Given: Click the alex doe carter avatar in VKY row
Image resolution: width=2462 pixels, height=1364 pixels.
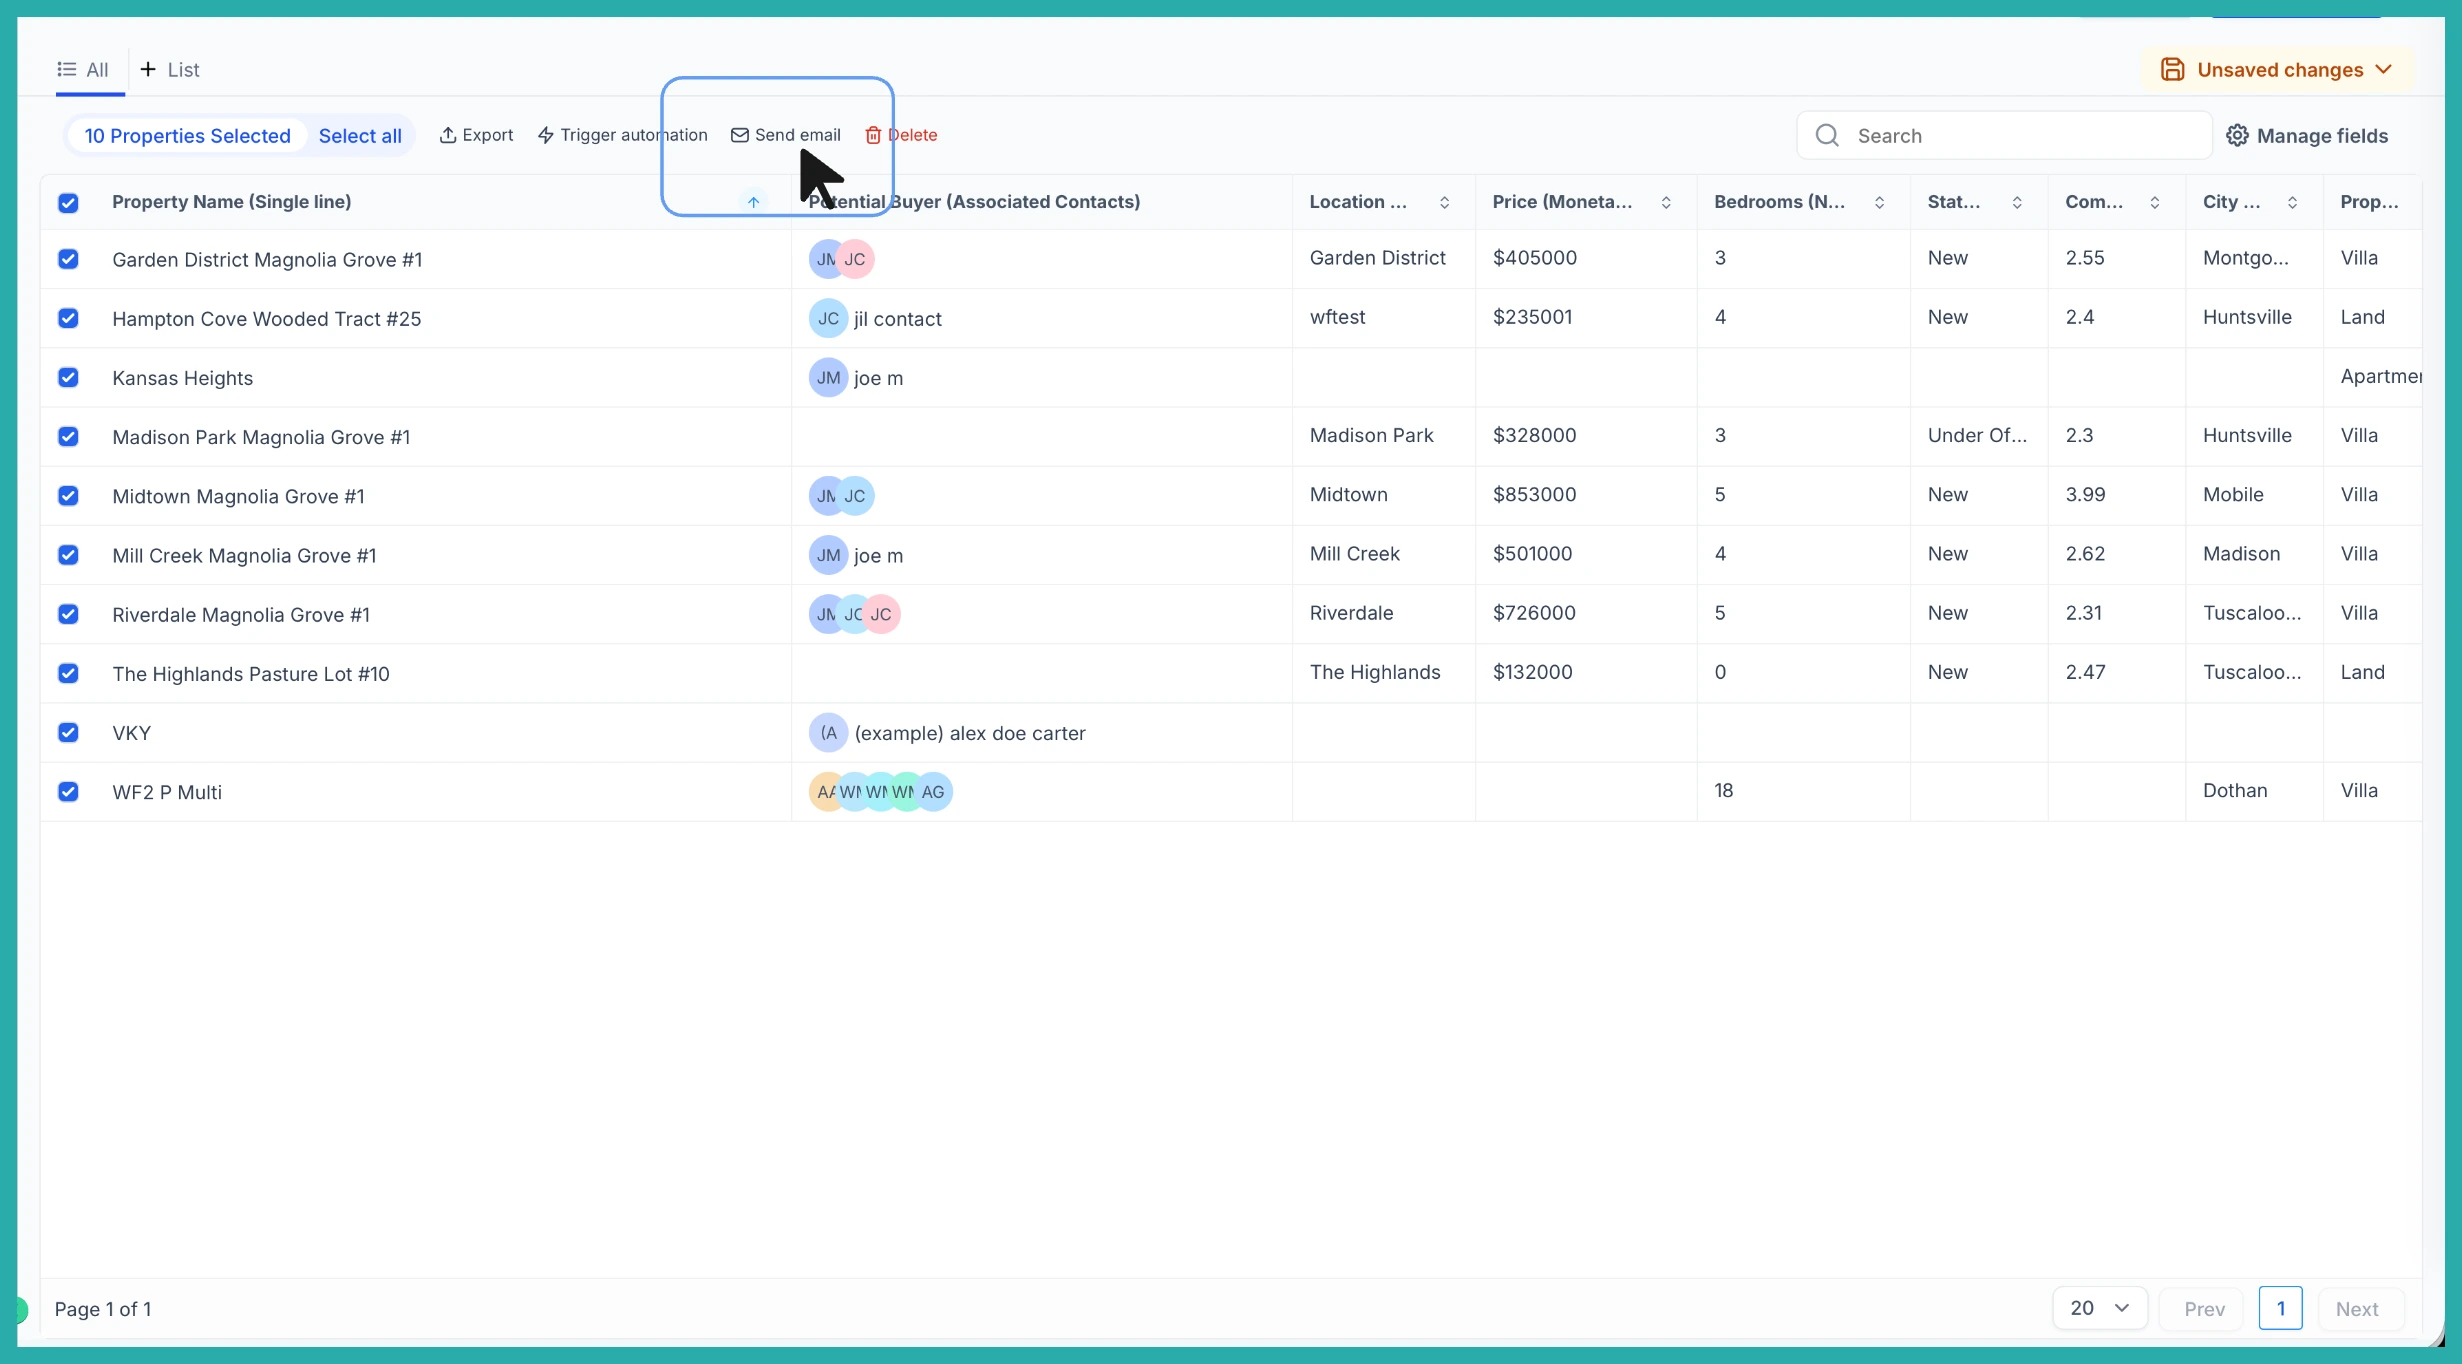Looking at the screenshot, I should (x=828, y=733).
